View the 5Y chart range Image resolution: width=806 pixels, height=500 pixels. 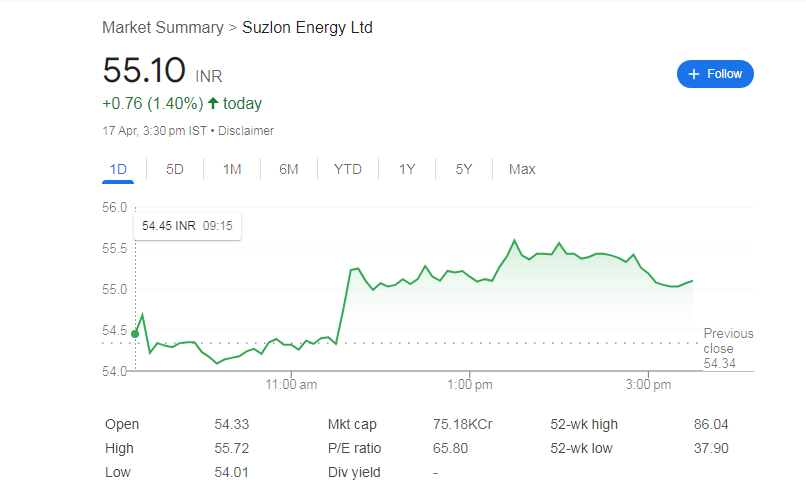coord(463,169)
